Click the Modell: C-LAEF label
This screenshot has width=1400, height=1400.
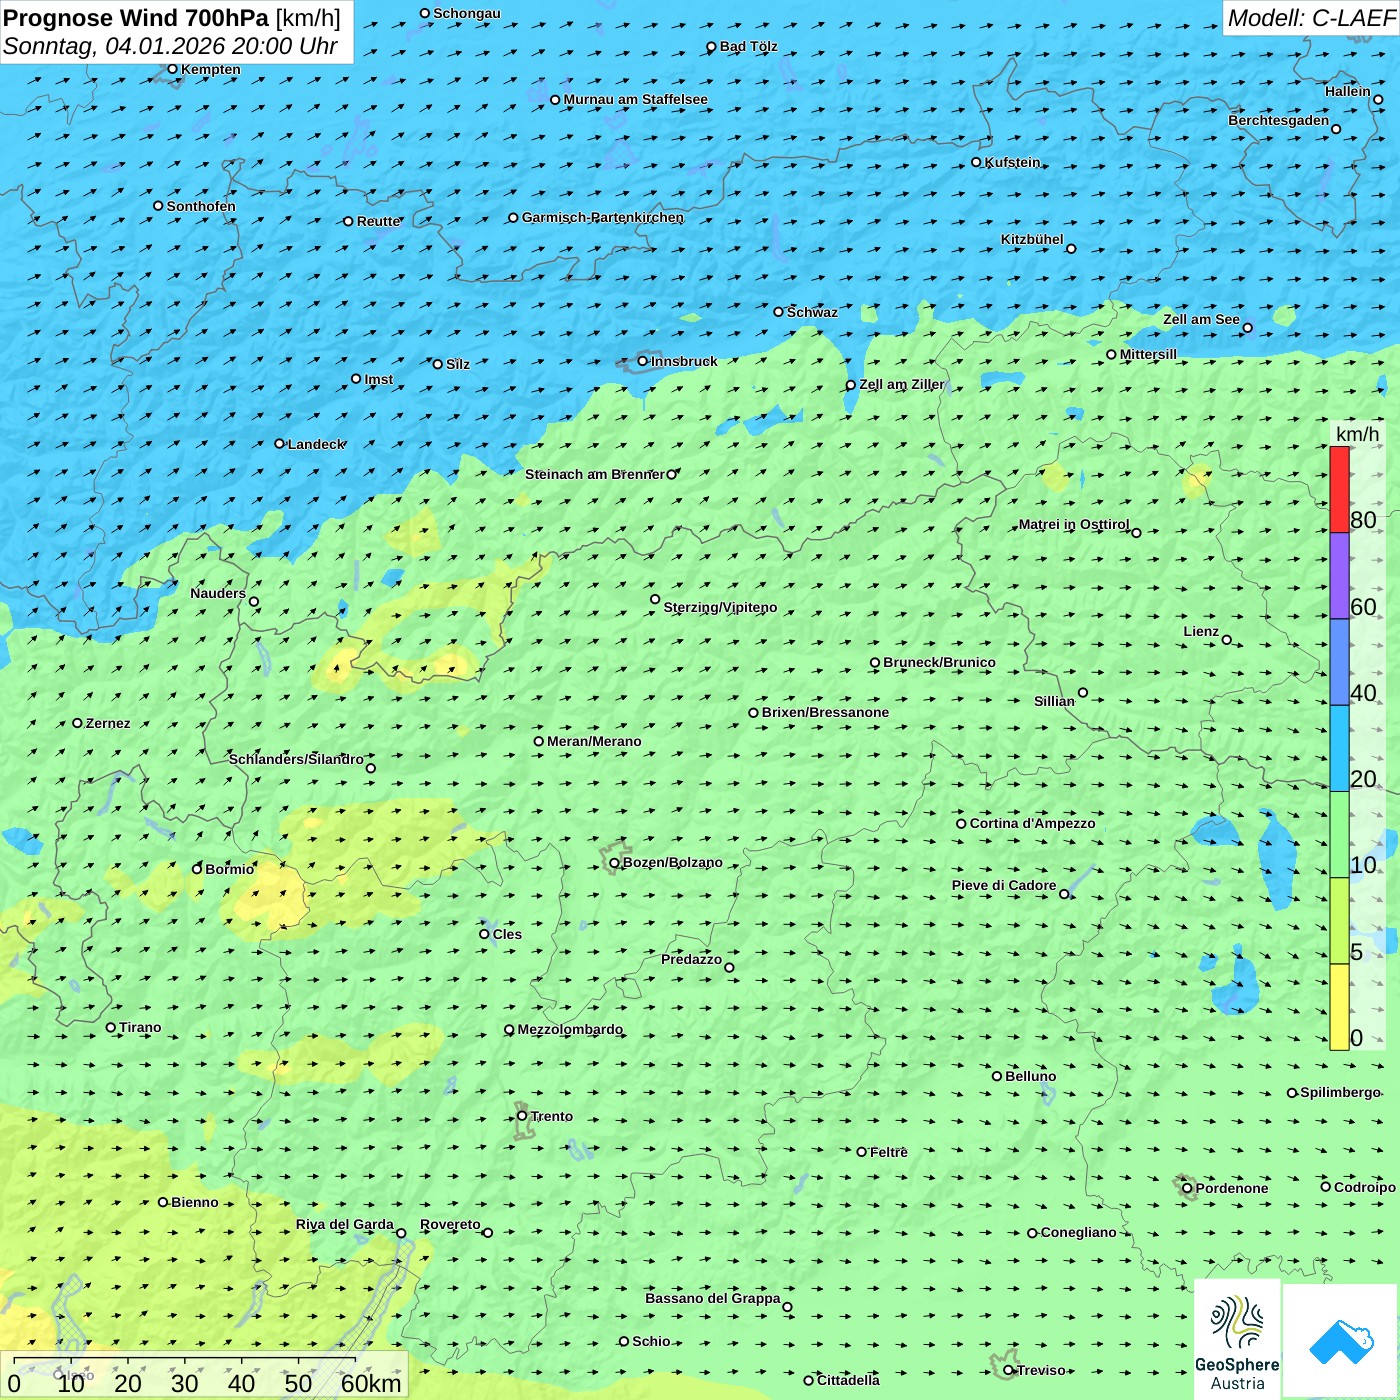(1310, 18)
